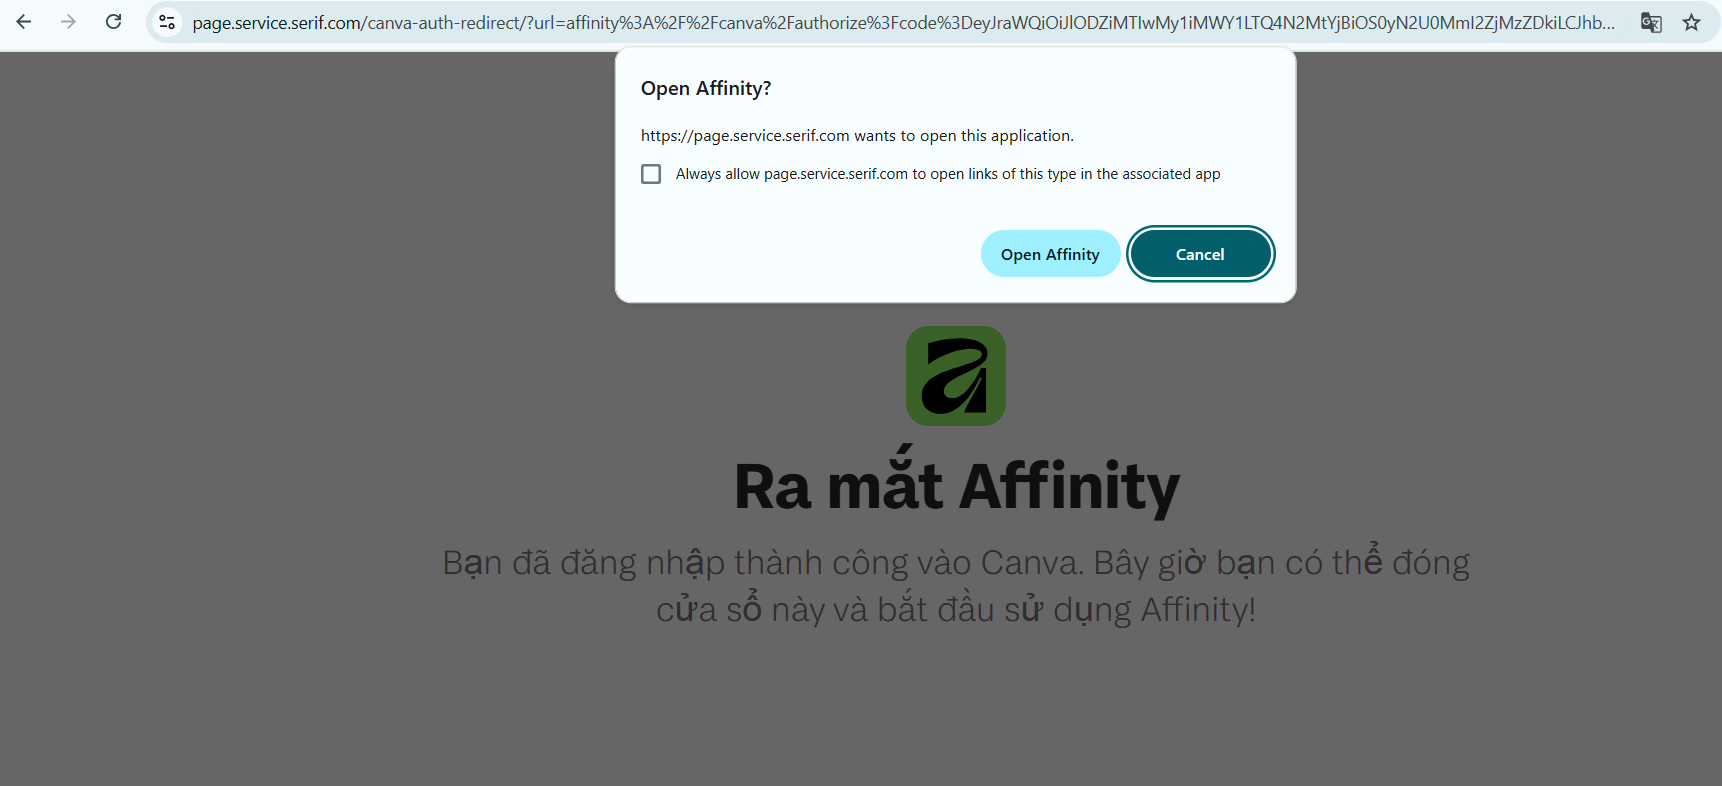Screen dimensions: 1722x786
Task: Click the Ra mắt Affinity heading
Action: (x=956, y=486)
